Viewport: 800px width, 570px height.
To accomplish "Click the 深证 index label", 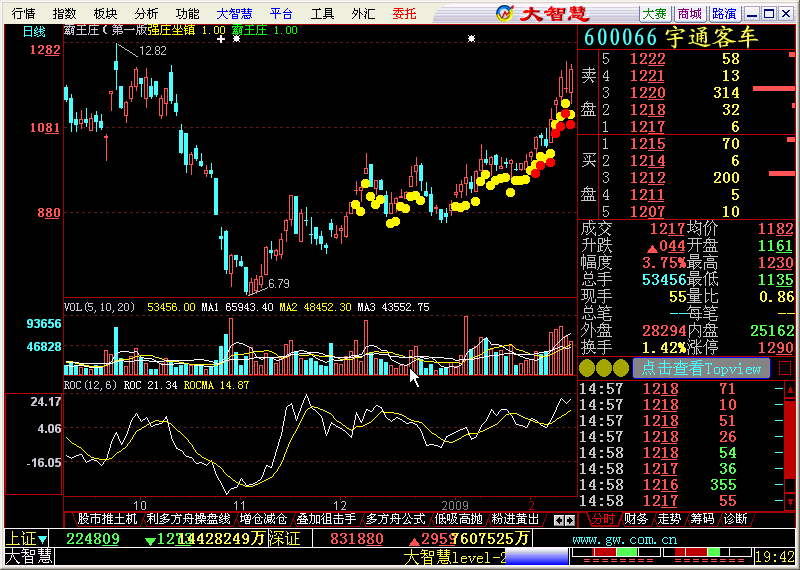I will tap(284, 538).
